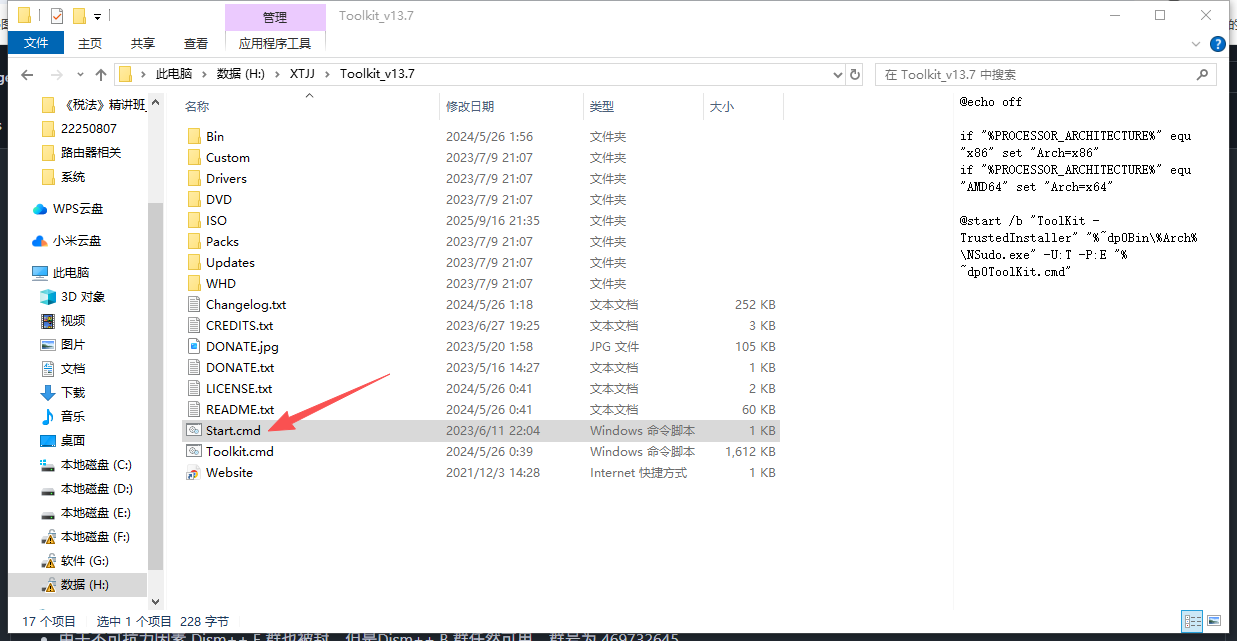
Task: Click the Toolkit_v13.7 search box
Action: point(1040,75)
